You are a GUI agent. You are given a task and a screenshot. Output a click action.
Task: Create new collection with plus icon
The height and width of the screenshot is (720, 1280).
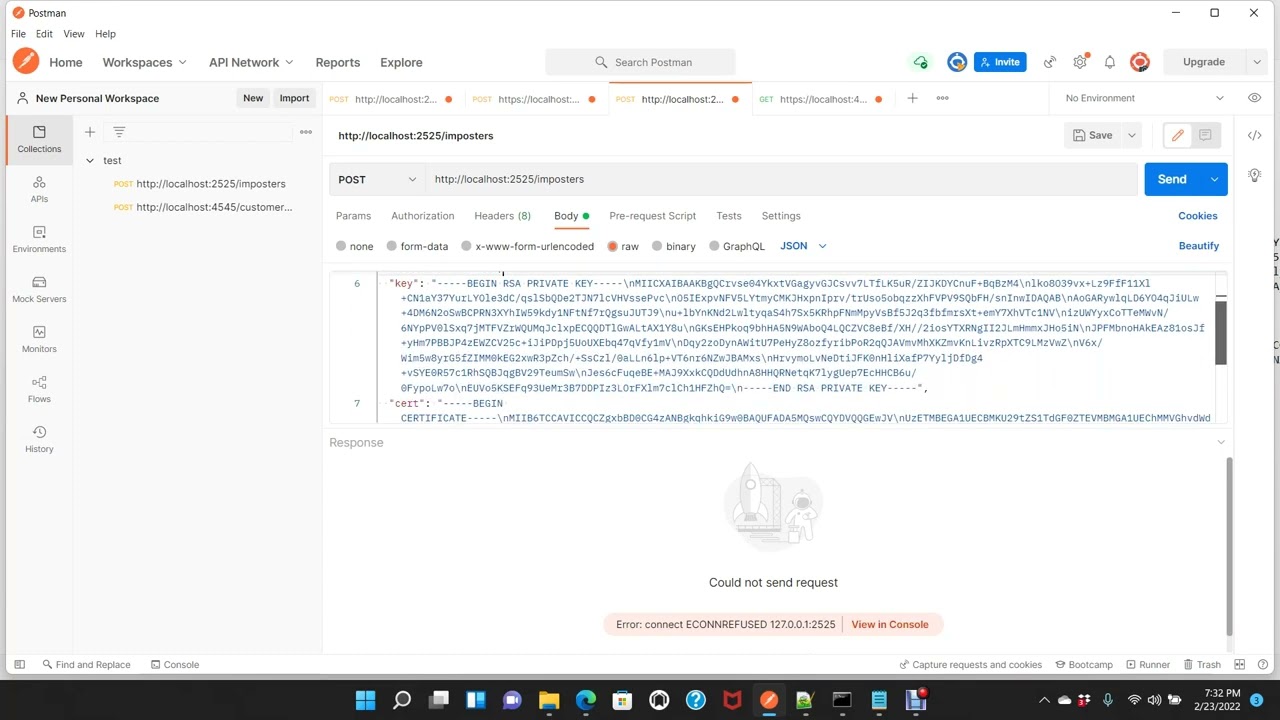(90, 132)
